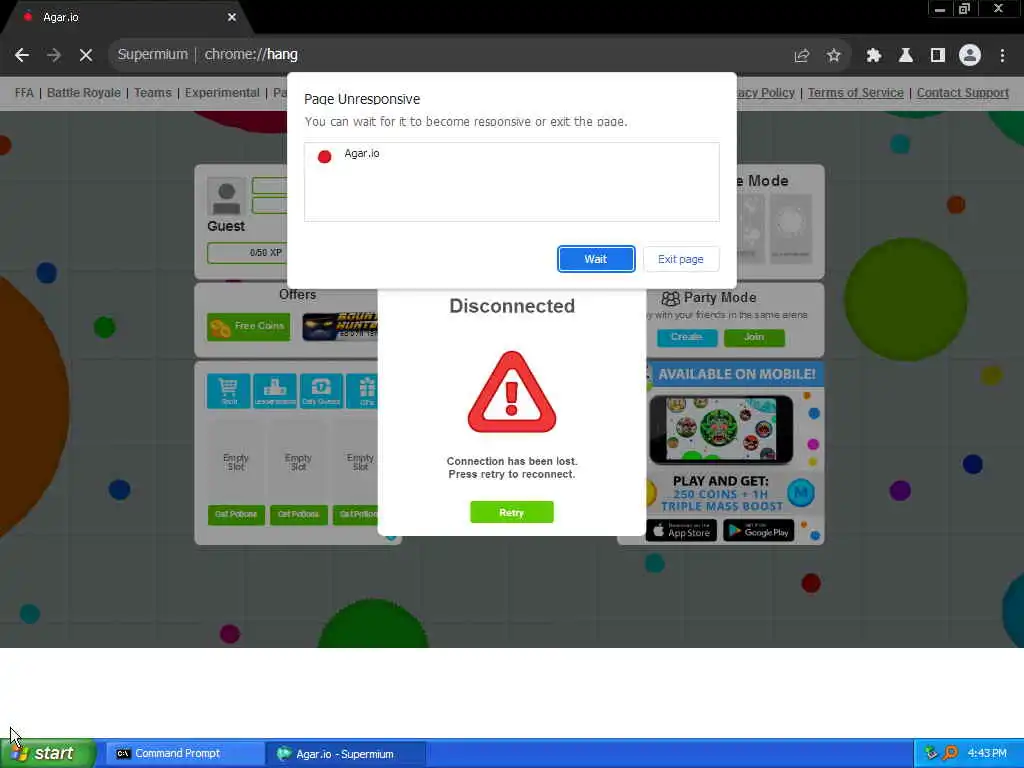The width and height of the screenshot is (1024, 768).
Task: Click the green Retry button
Action: 511,513
